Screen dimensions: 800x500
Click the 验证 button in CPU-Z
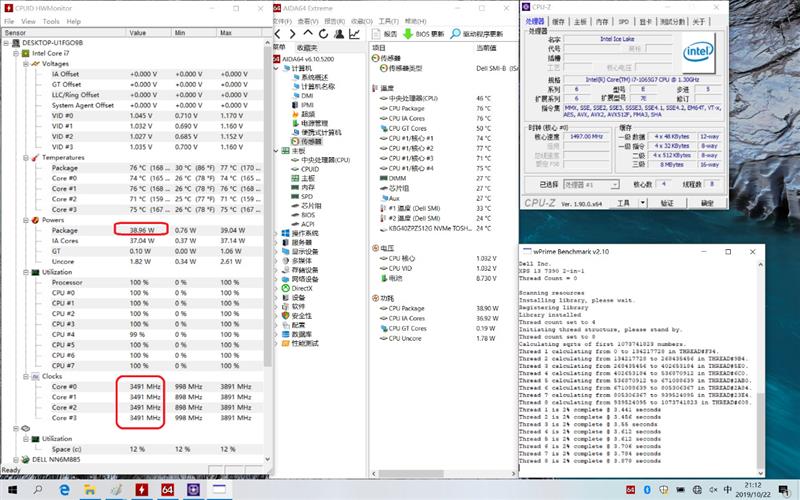(667, 203)
